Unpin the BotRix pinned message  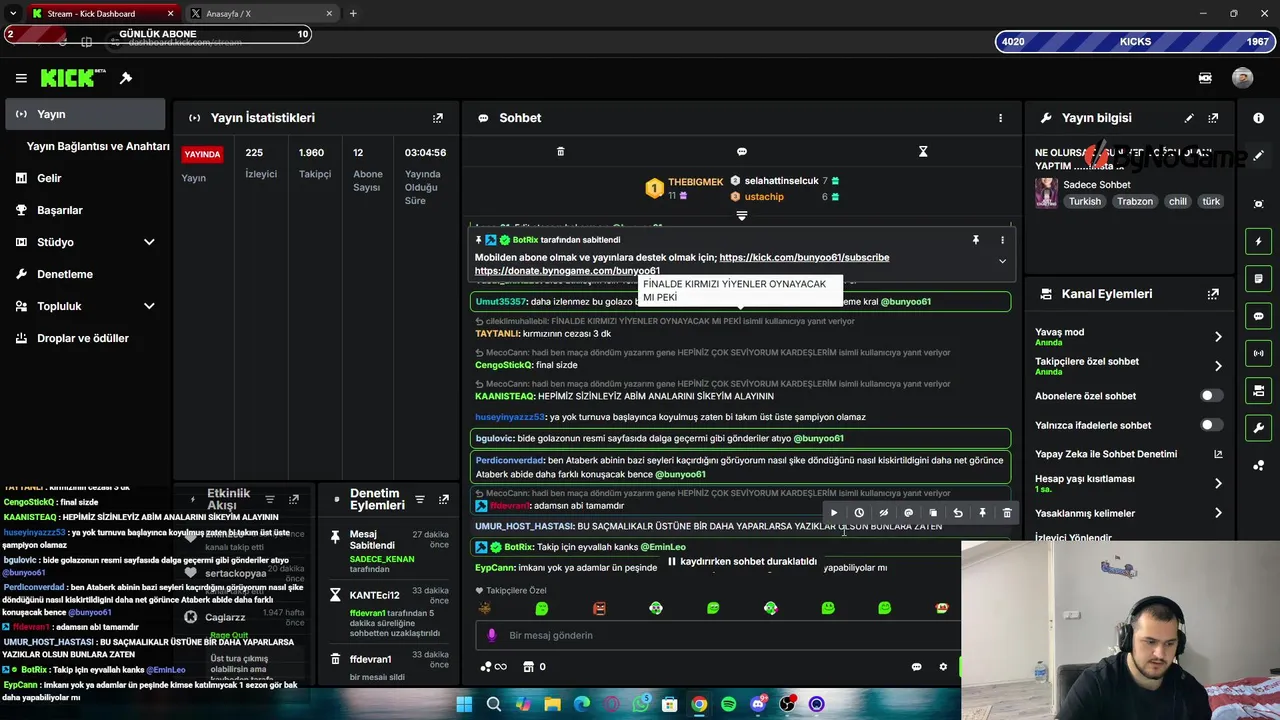975,240
